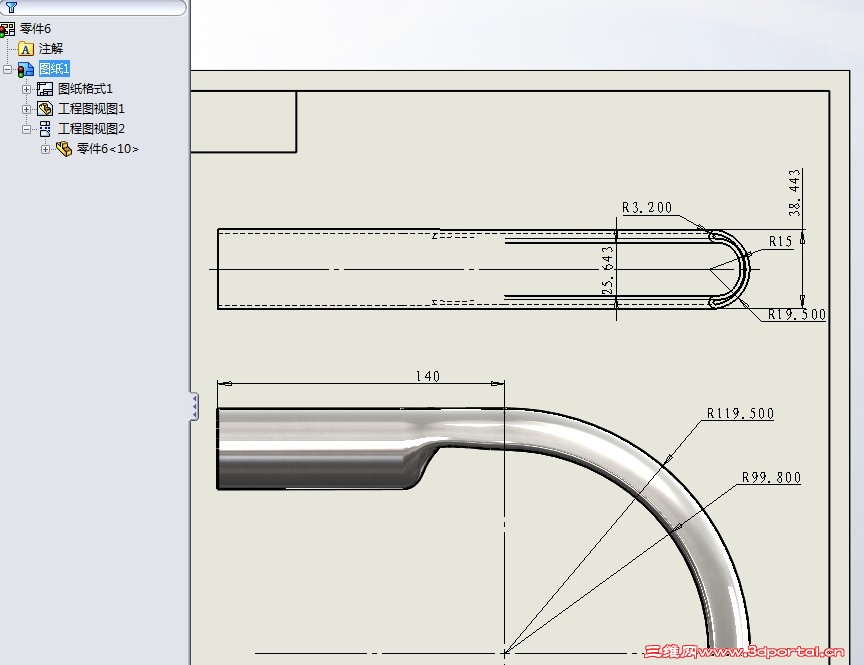This screenshot has width=864, height=665.
Task: Click the 图纸1 sheet icon
Action: click(x=26, y=69)
